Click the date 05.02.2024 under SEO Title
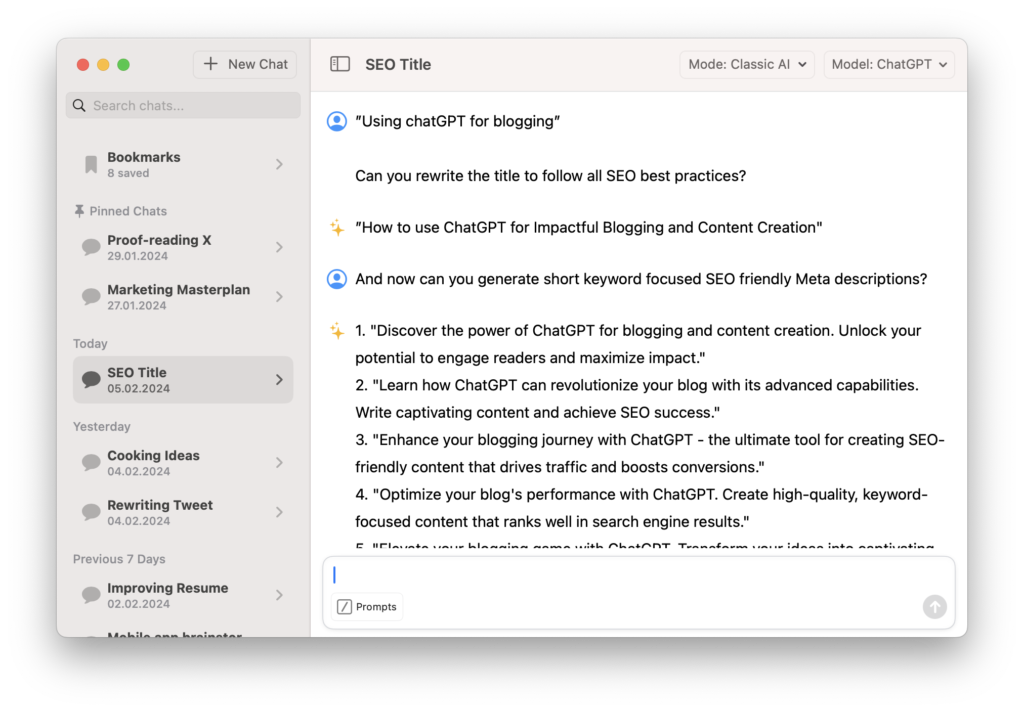The image size is (1024, 712). (x=138, y=388)
